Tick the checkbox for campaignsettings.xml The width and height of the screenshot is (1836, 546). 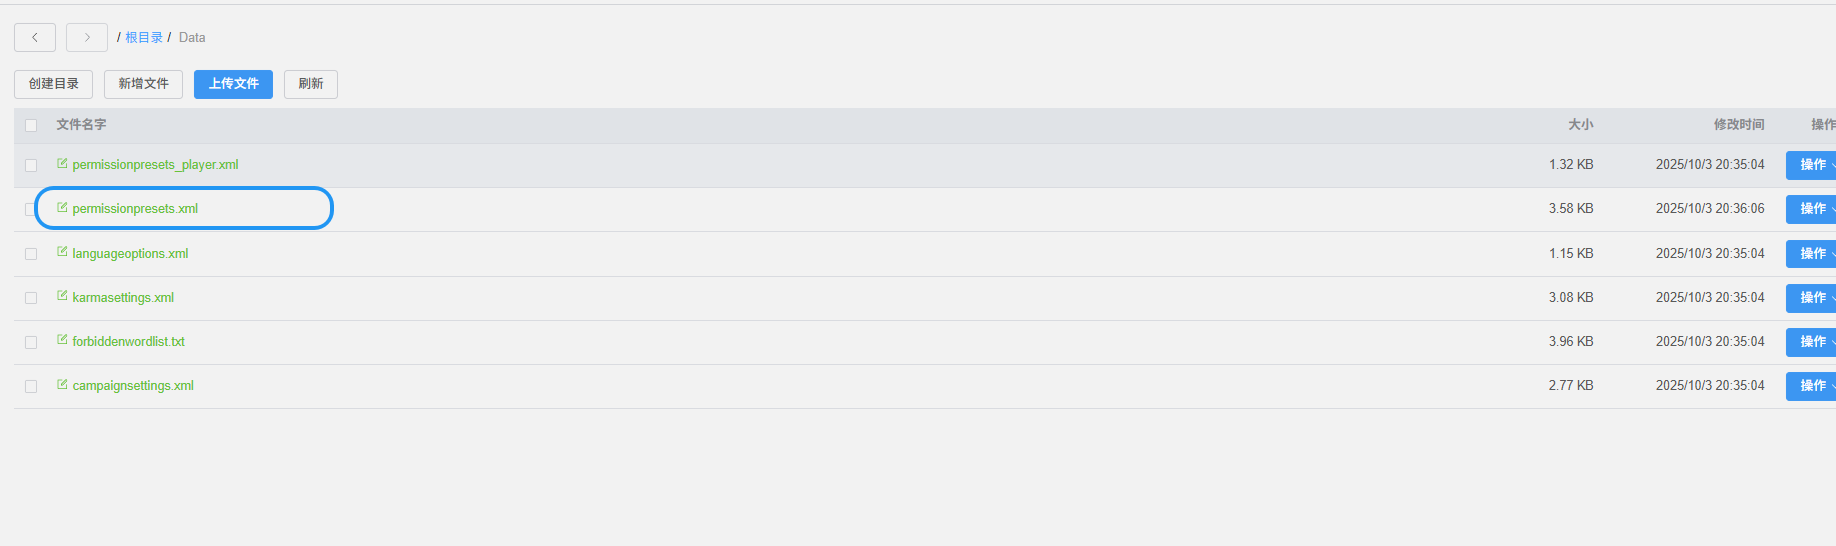click(31, 386)
